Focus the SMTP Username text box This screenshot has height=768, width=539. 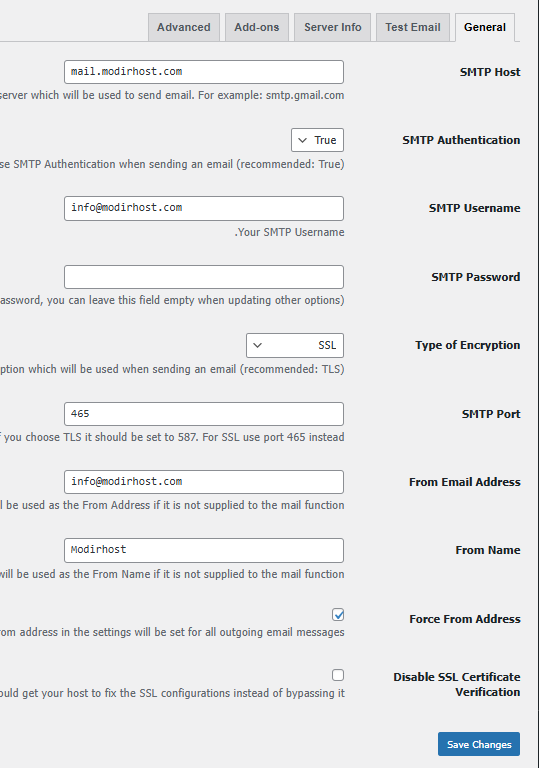tap(204, 208)
